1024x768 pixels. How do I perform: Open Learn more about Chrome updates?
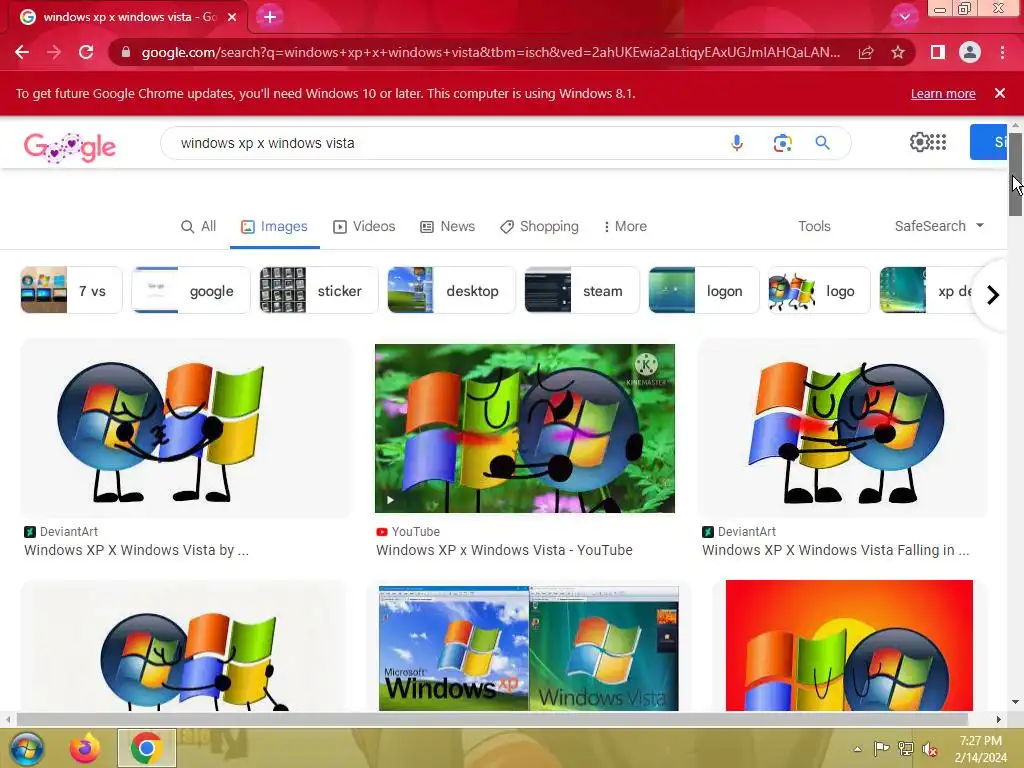coord(943,93)
